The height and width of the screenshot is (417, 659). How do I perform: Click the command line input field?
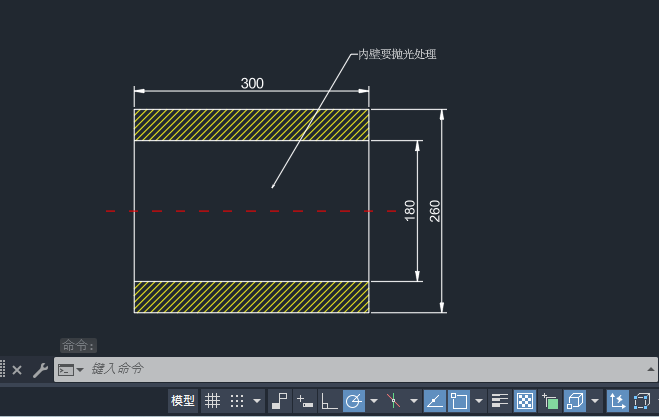click(x=356, y=369)
